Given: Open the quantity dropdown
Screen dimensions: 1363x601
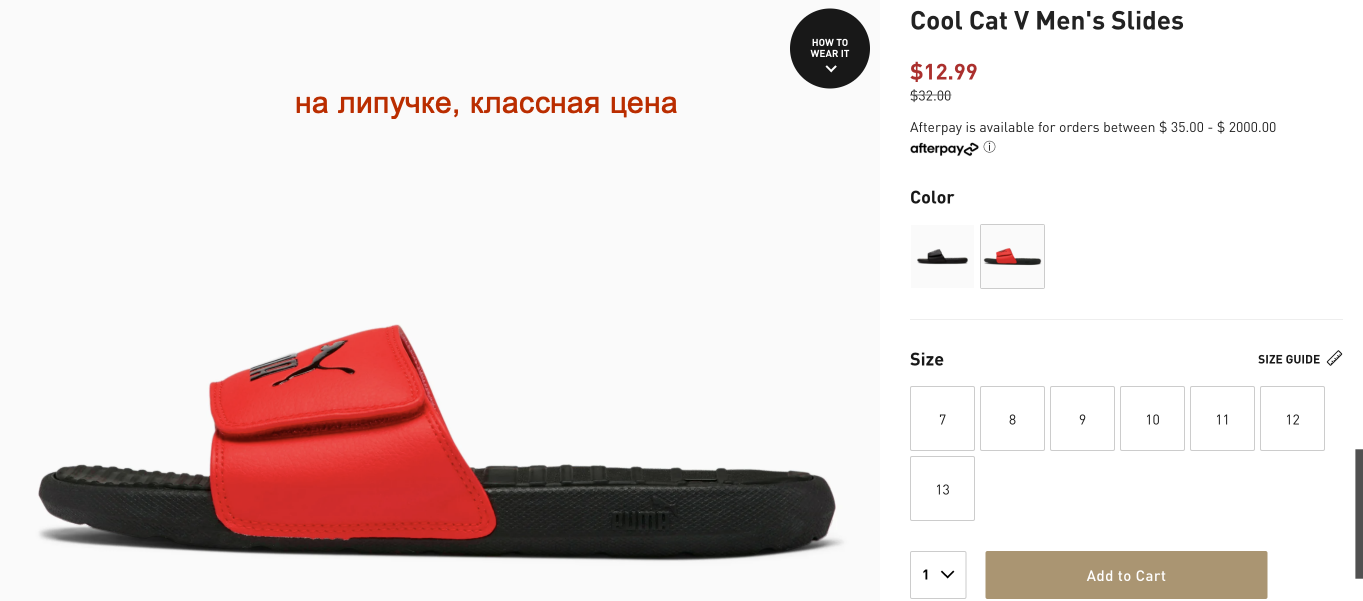Looking at the screenshot, I should tap(938, 575).
